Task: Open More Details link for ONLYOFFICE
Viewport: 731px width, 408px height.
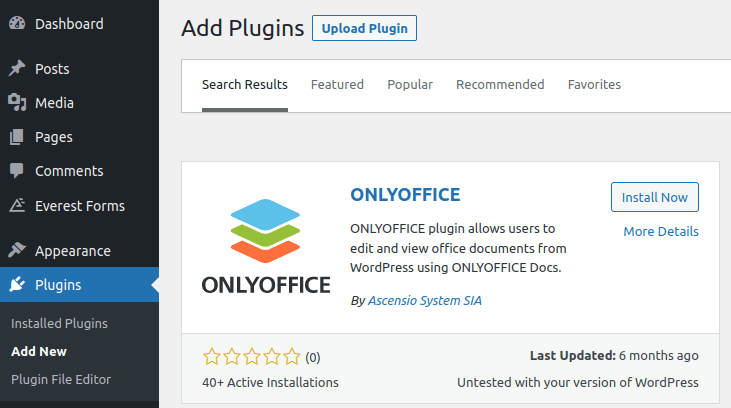Action: click(x=660, y=232)
